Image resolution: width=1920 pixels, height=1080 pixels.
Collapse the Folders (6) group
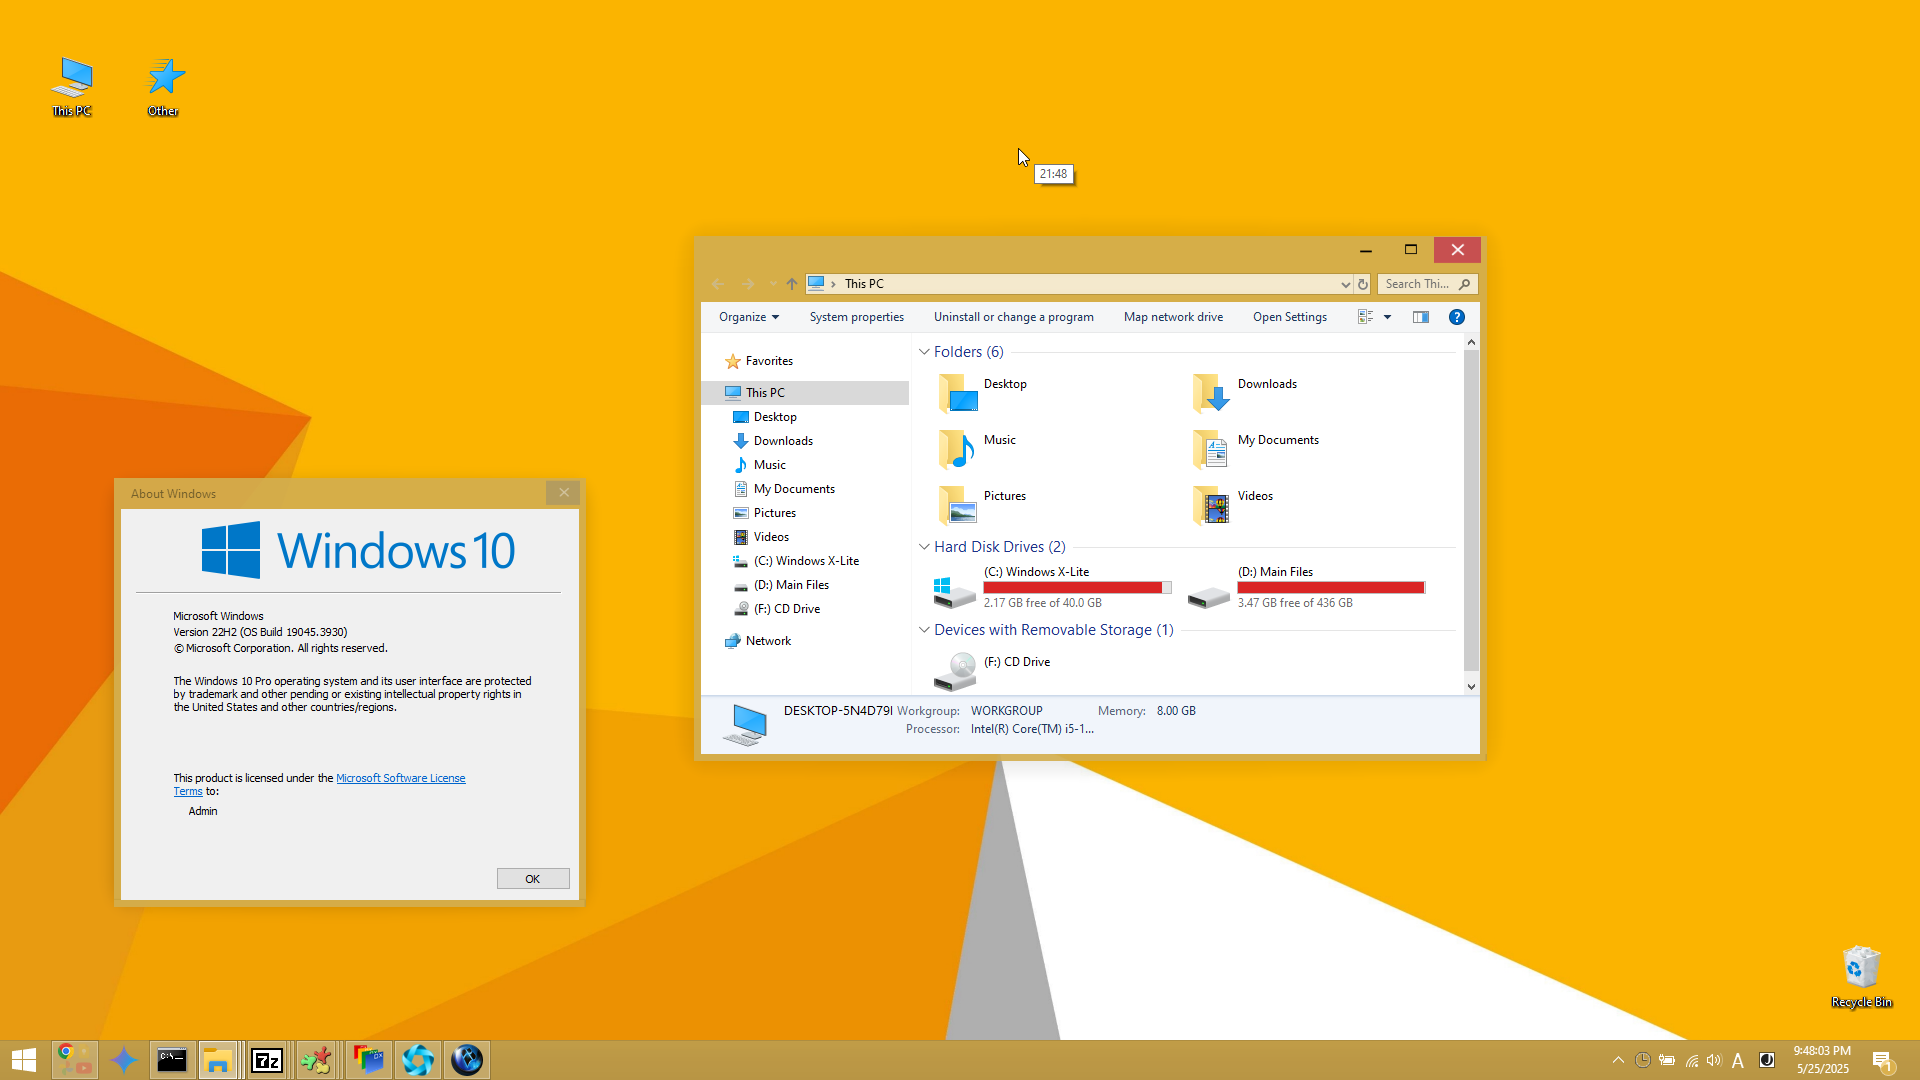click(924, 352)
